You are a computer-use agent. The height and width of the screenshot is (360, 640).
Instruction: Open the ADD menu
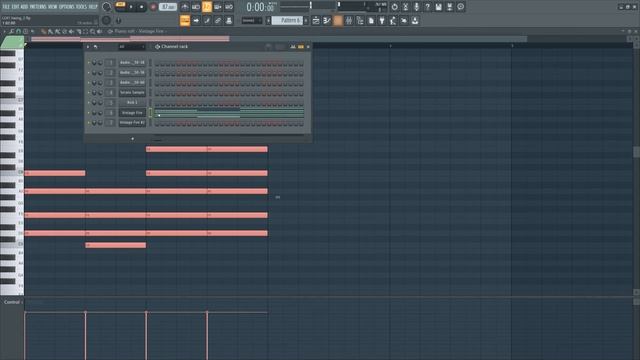(x=24, y=7)
